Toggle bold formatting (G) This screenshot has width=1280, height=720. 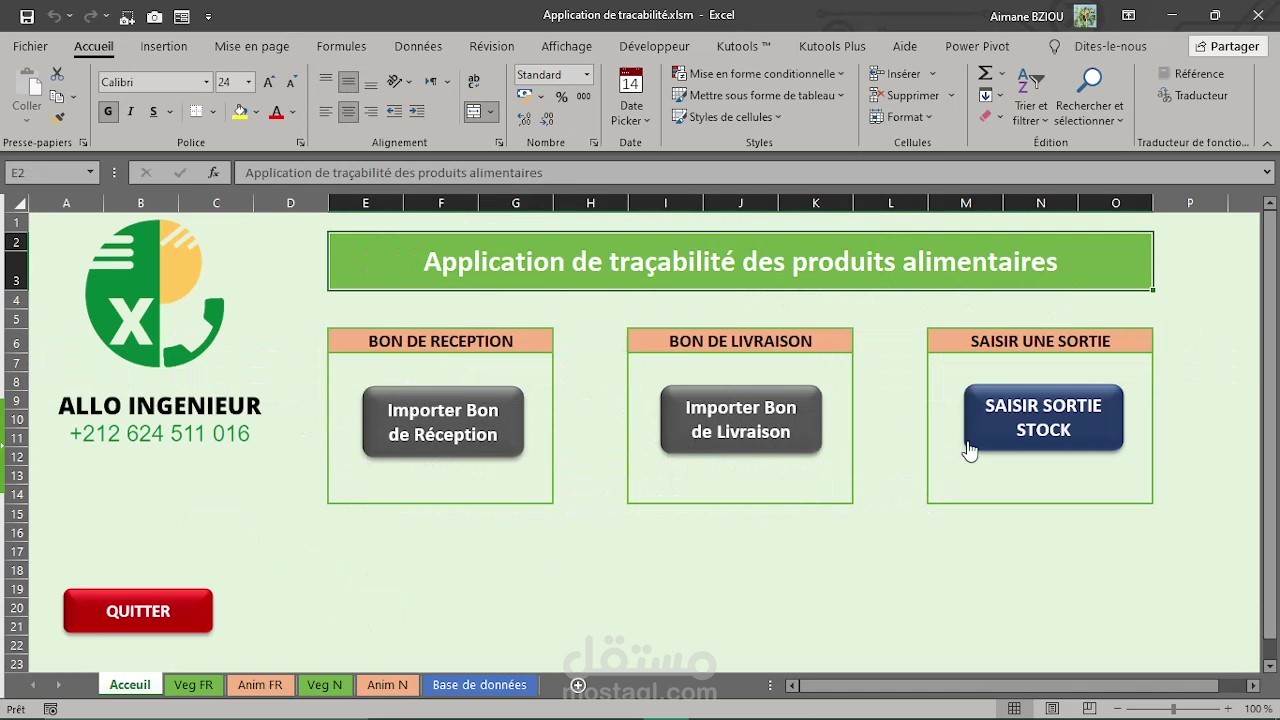point(108,112)
